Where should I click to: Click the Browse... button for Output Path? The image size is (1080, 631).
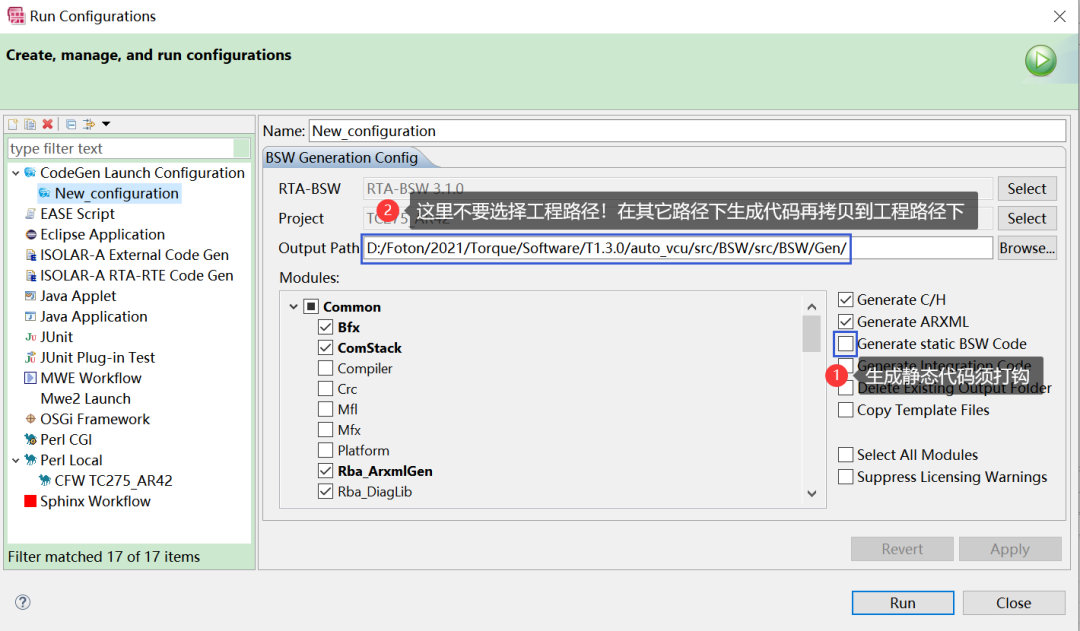click(1027, 248)
